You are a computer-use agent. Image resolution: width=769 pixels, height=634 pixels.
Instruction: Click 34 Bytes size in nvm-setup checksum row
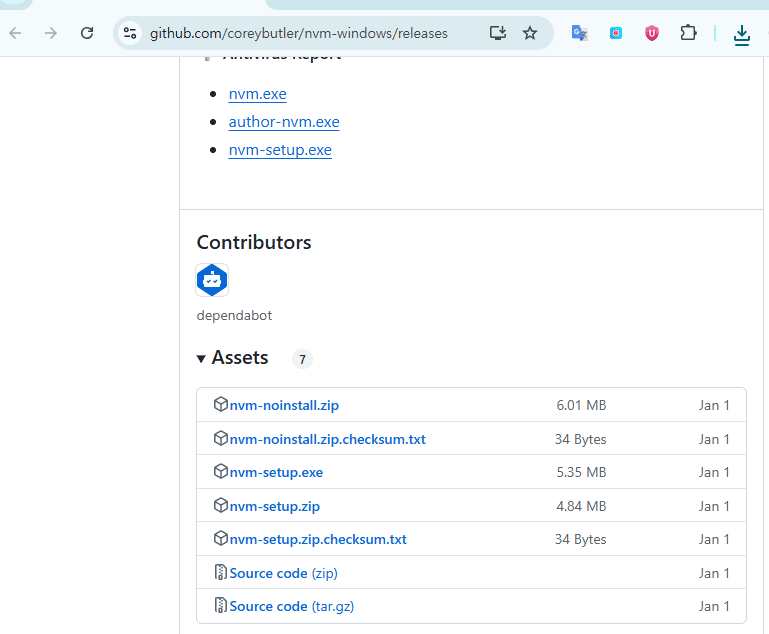581,539
